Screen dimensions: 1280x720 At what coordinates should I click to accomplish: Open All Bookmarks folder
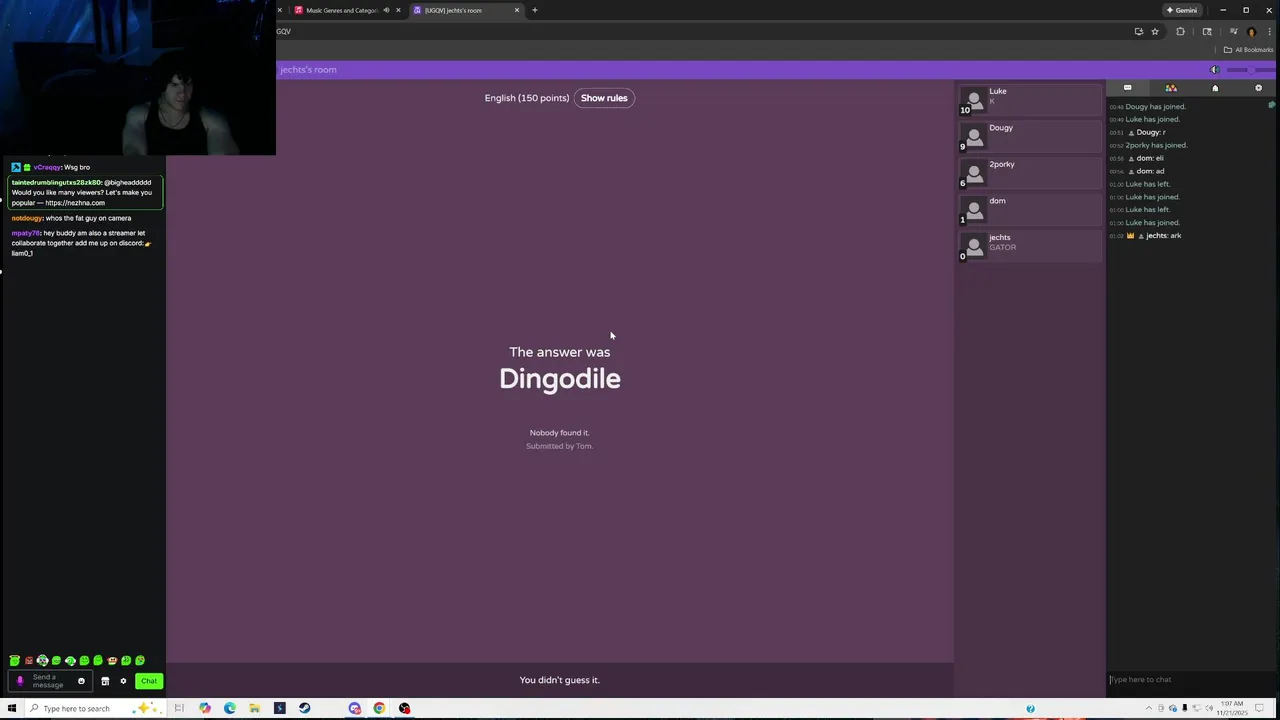tap(1248, 50)
